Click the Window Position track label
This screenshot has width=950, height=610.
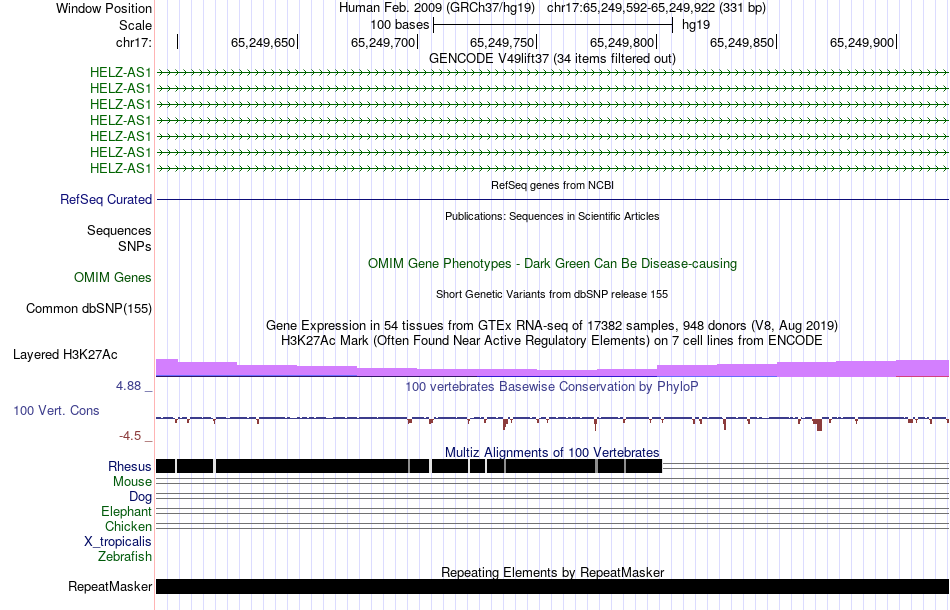(104, 8)
